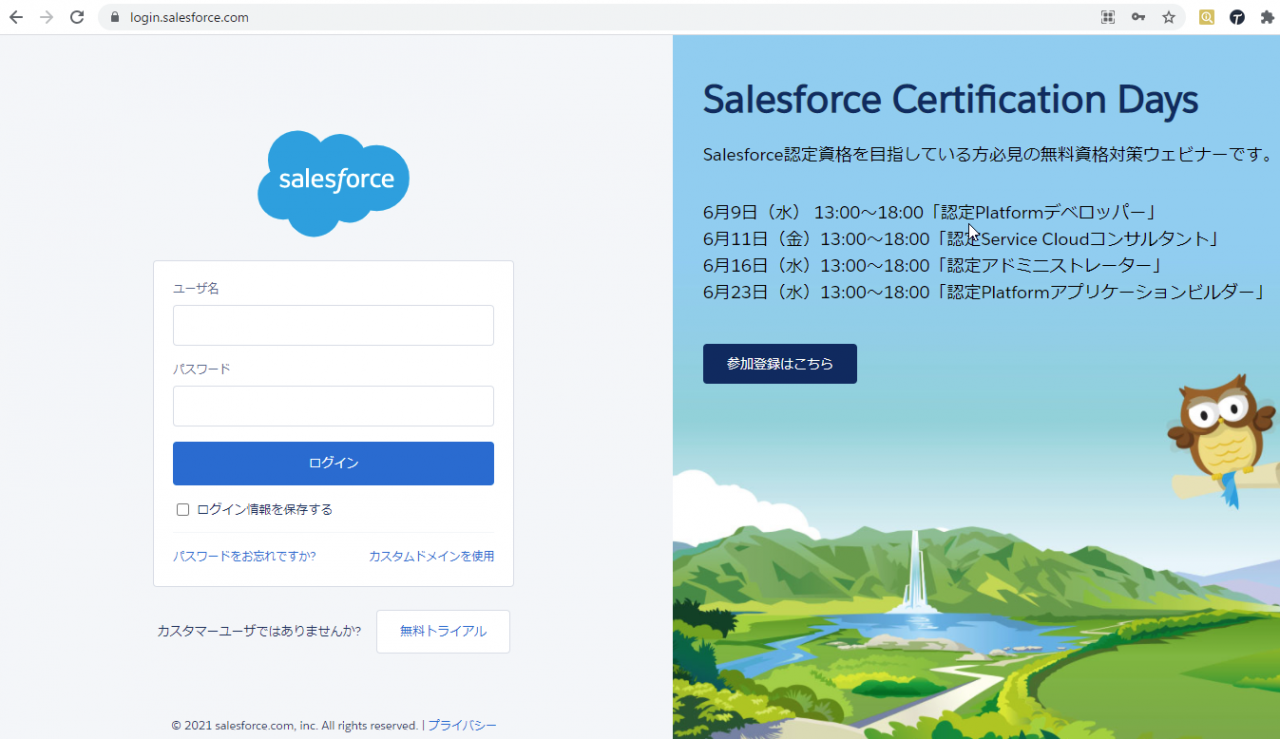The image size is (1280, 739).
Task: Click the 6月11日 Service Cloudコンサルタント line
Action: pyautogui.click(x=963, y=239)
